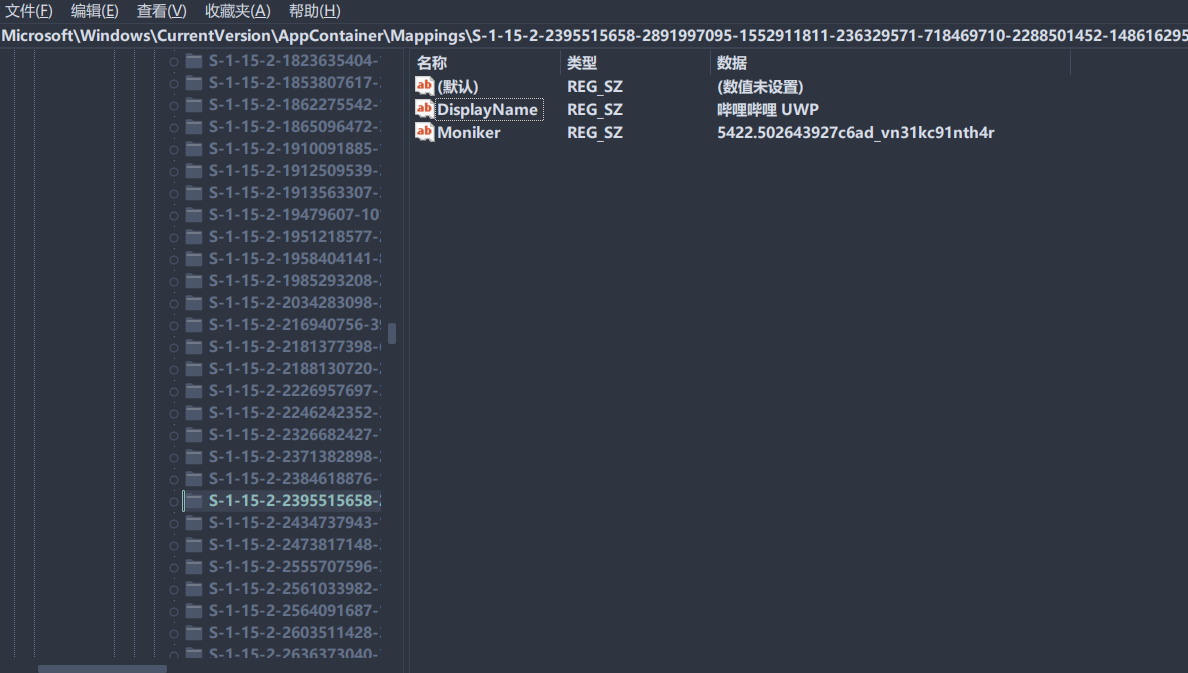
Task: Click folder icon of S-1-15-2-1951218577 key
Action: [194, 236]
